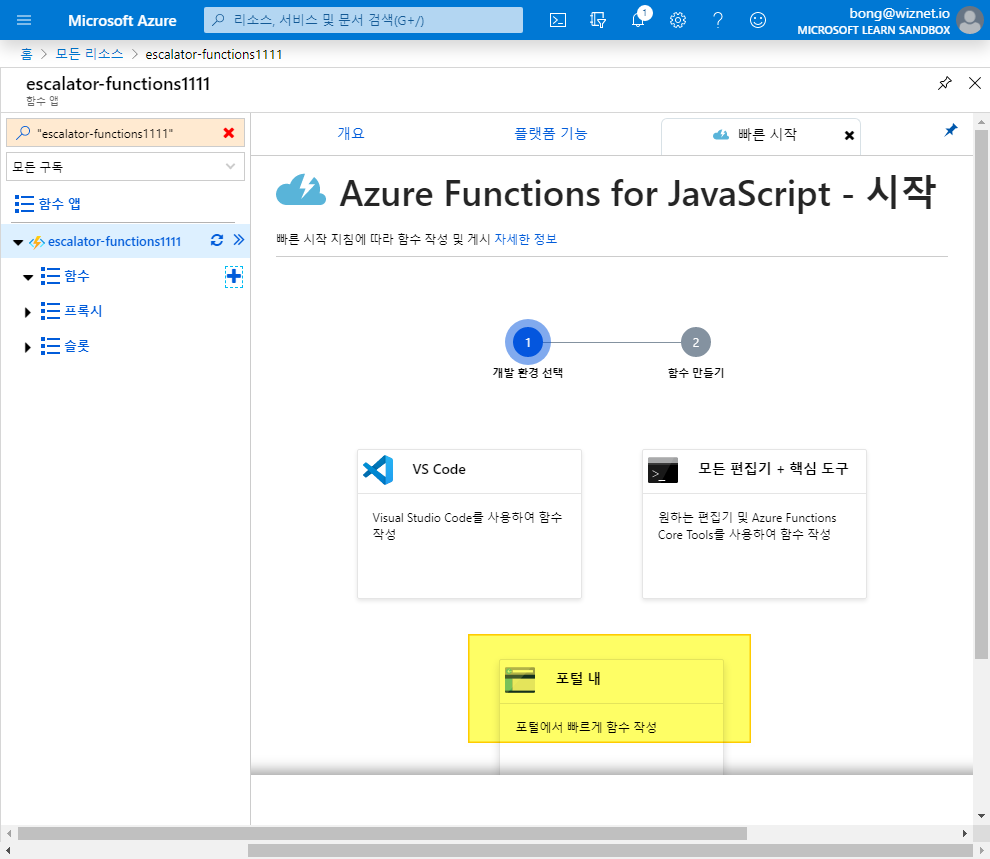Click the Azure Functions cloud lightning logo
990x859 pixels.
[301, 191]
